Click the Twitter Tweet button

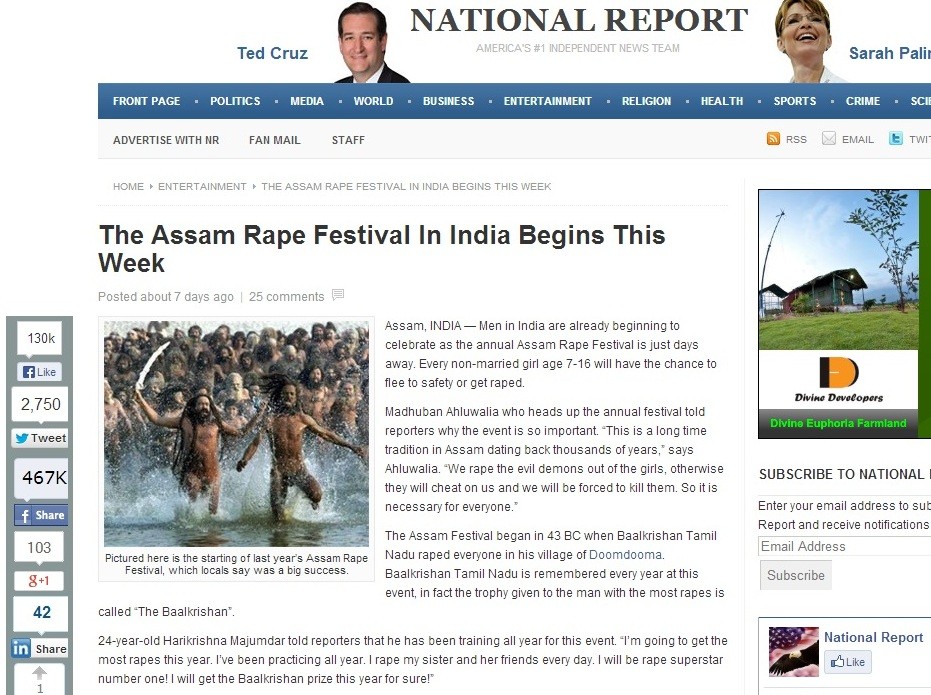tap(40, 438)
